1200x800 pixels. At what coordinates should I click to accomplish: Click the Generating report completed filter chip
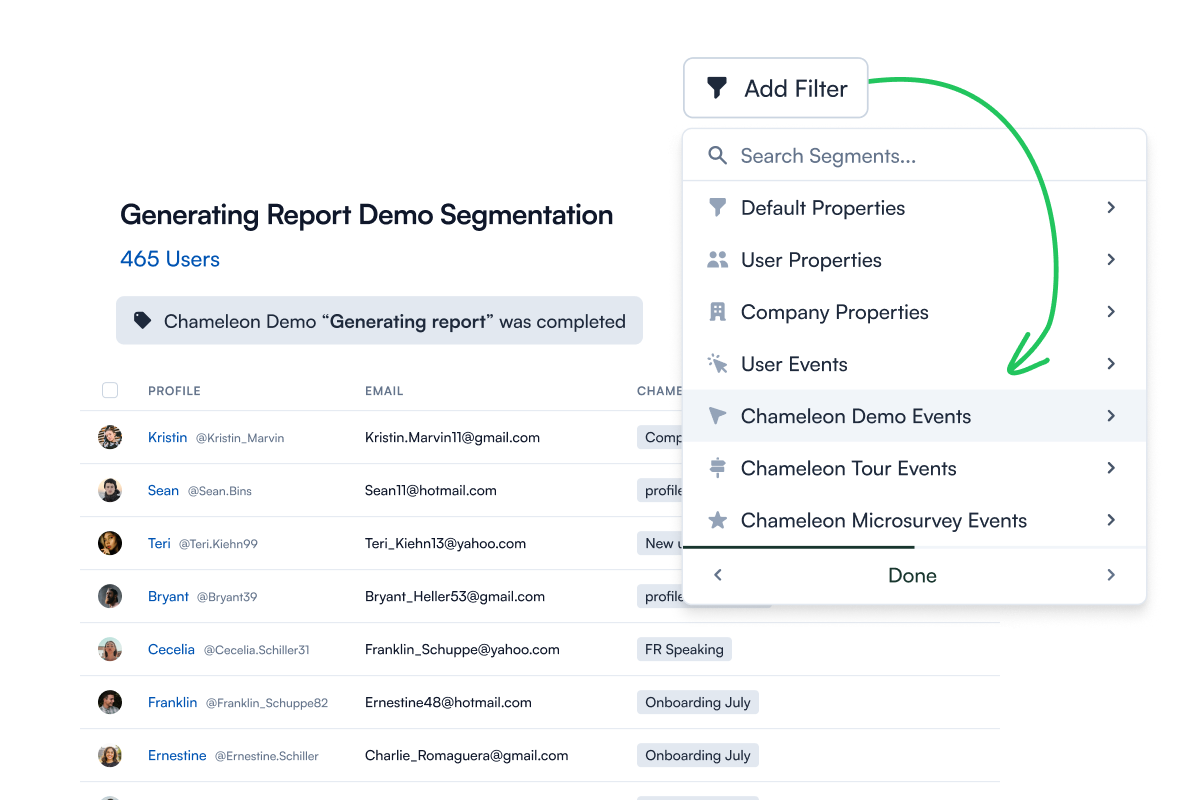pos(379,321)
